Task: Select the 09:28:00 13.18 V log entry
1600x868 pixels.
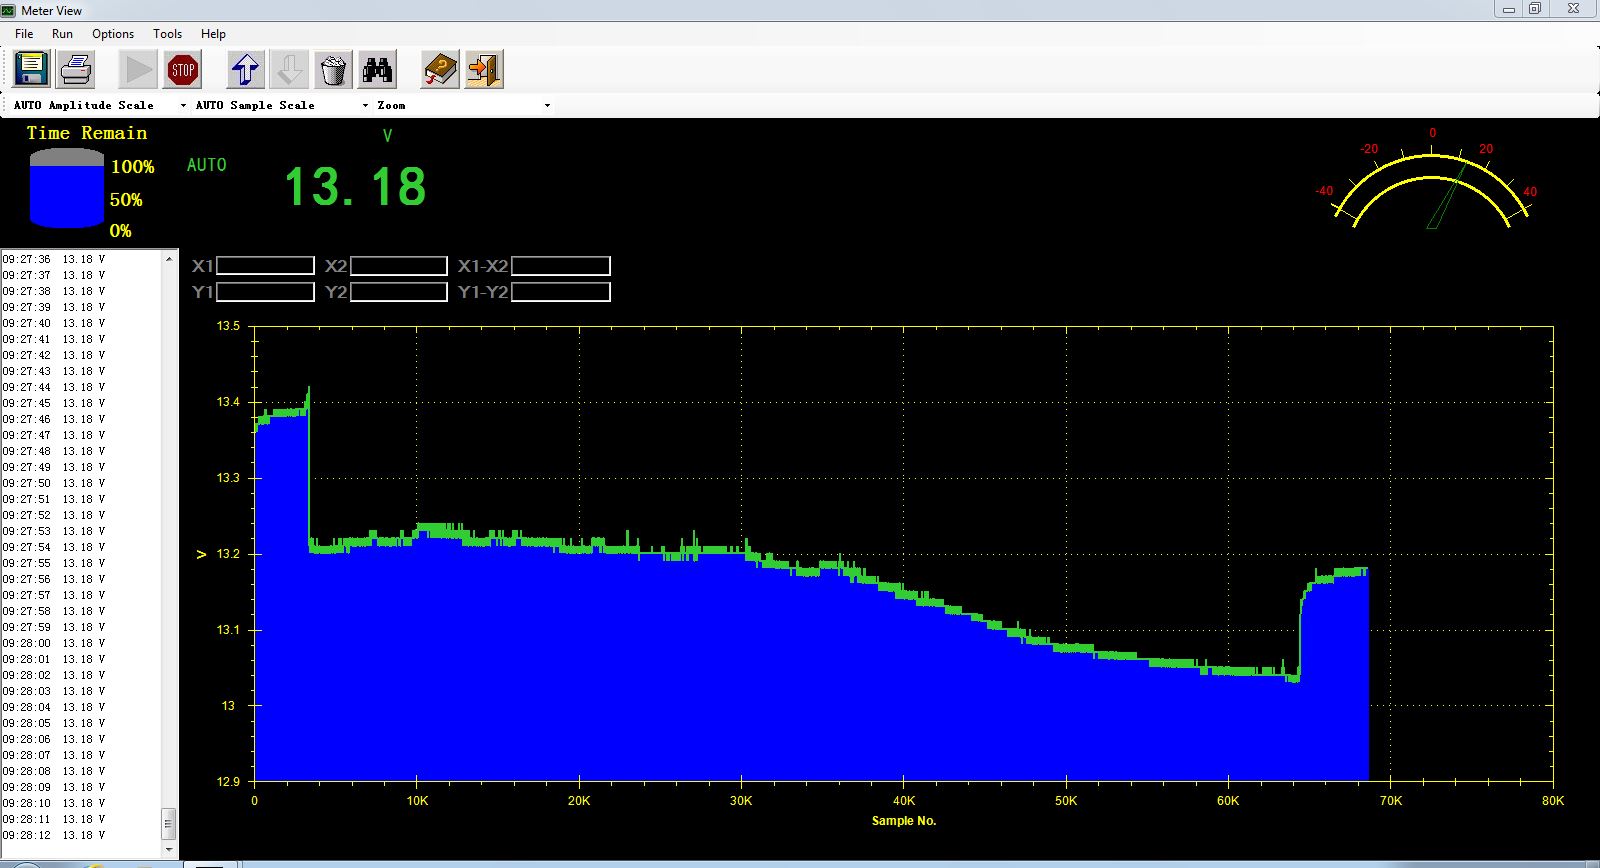Action: coord(54,643)
